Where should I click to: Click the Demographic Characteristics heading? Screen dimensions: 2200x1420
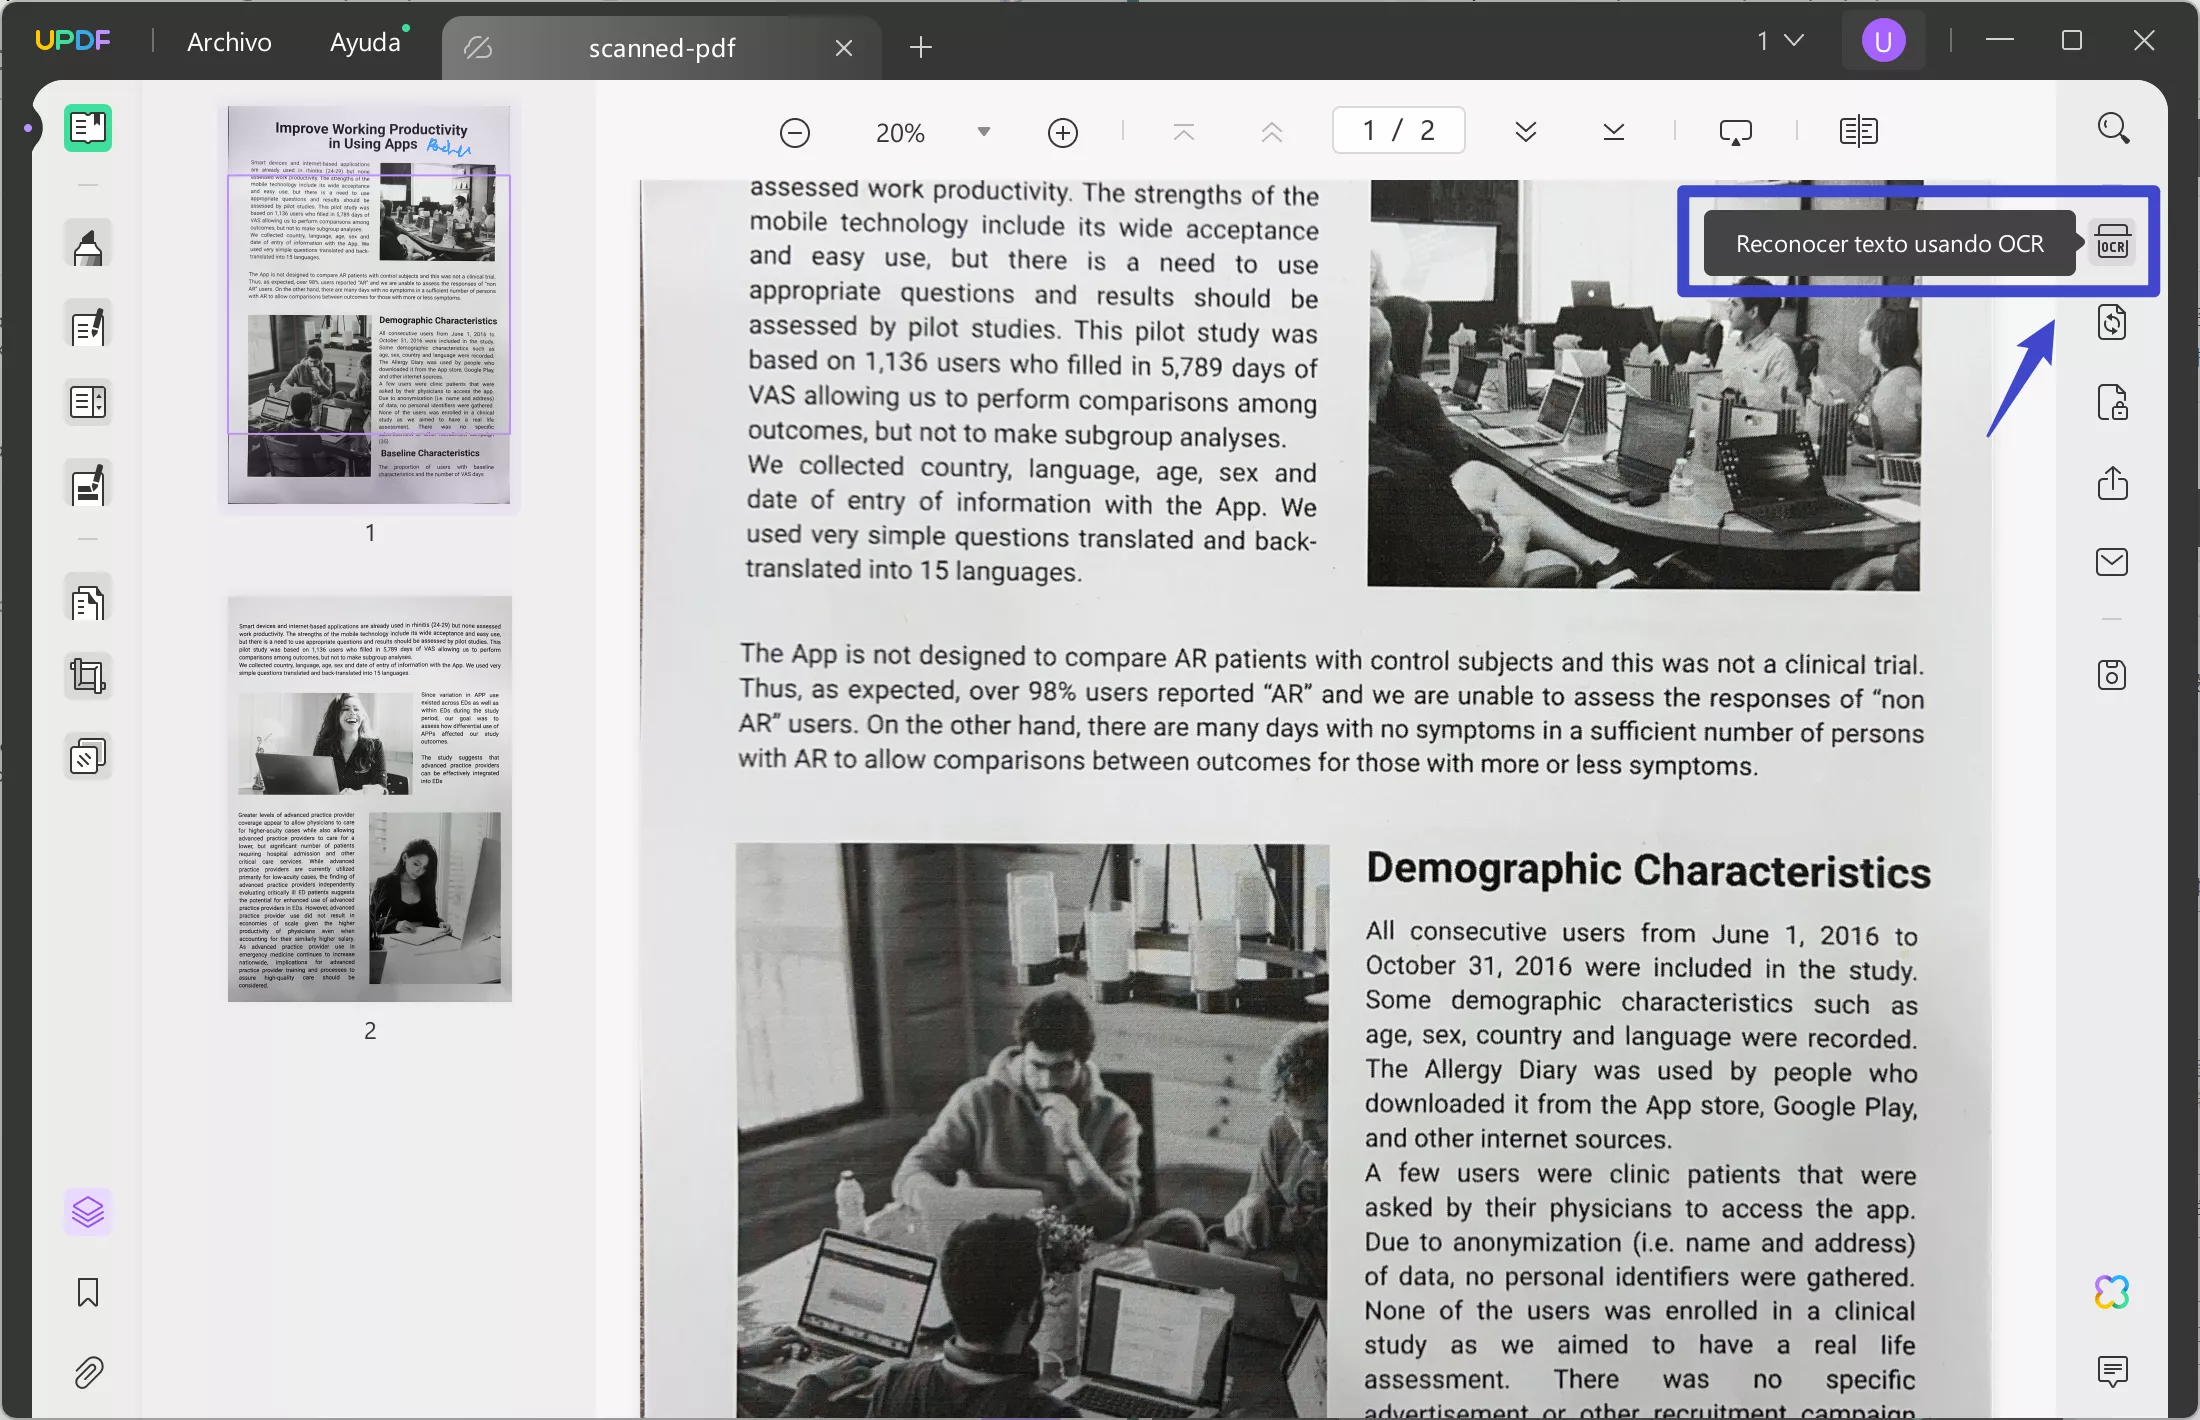click(x=1649, y=870)
